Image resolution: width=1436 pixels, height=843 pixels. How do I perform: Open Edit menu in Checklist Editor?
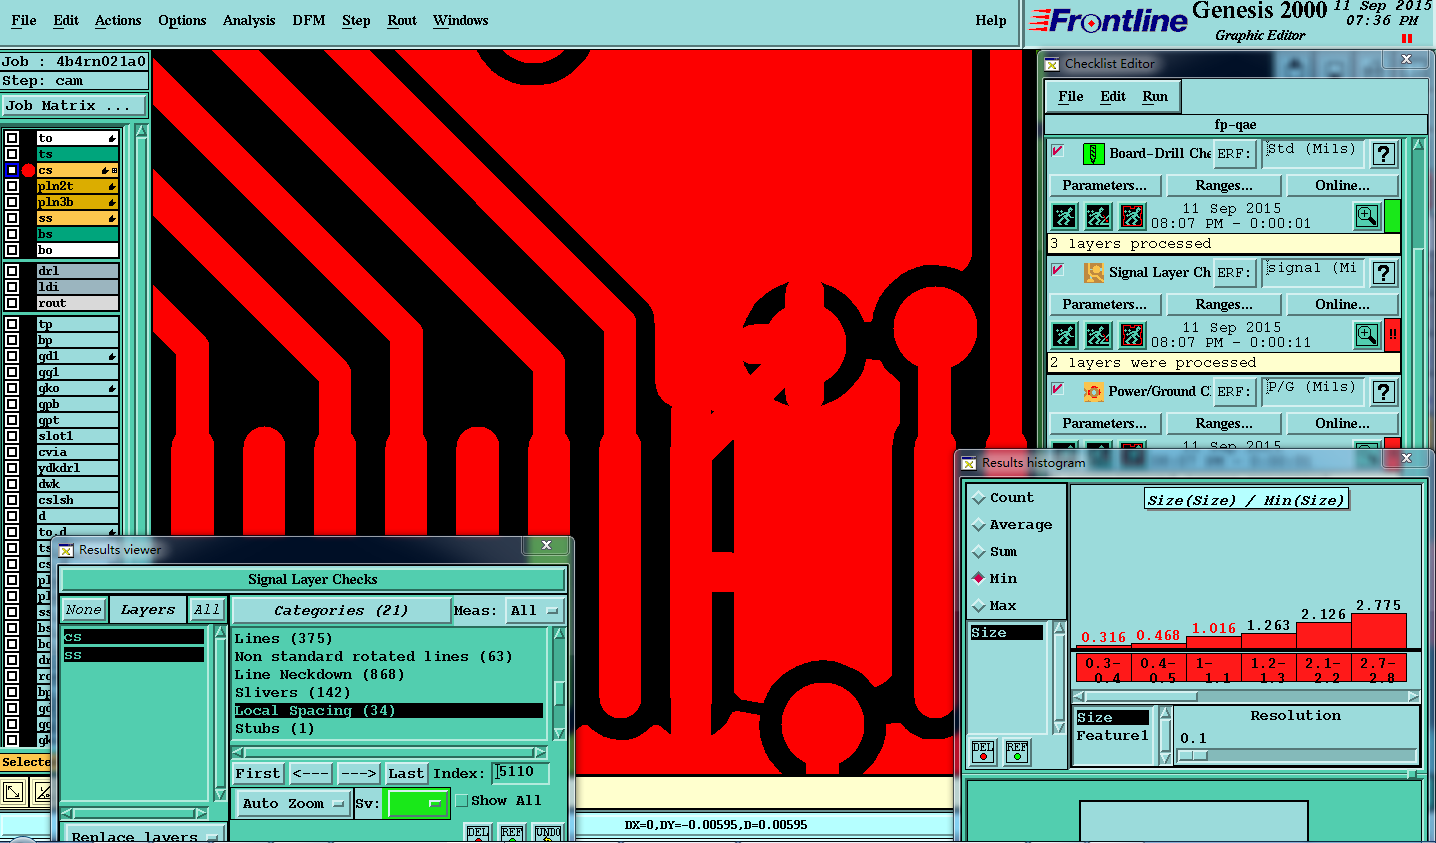coord(1113,96)
